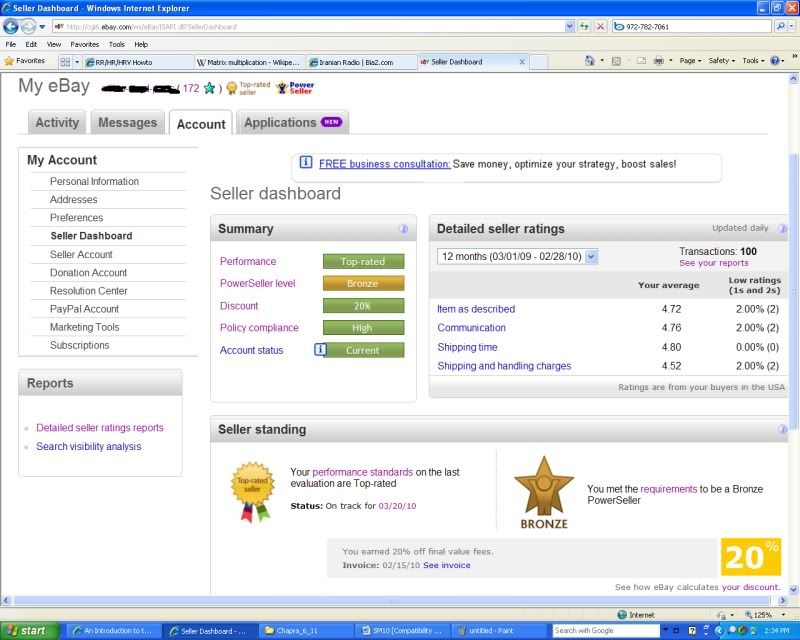This screenshot has height=640, width=800.
Task: Click the search magnifier button beside the search box
Action: click(x=780, y=27)
